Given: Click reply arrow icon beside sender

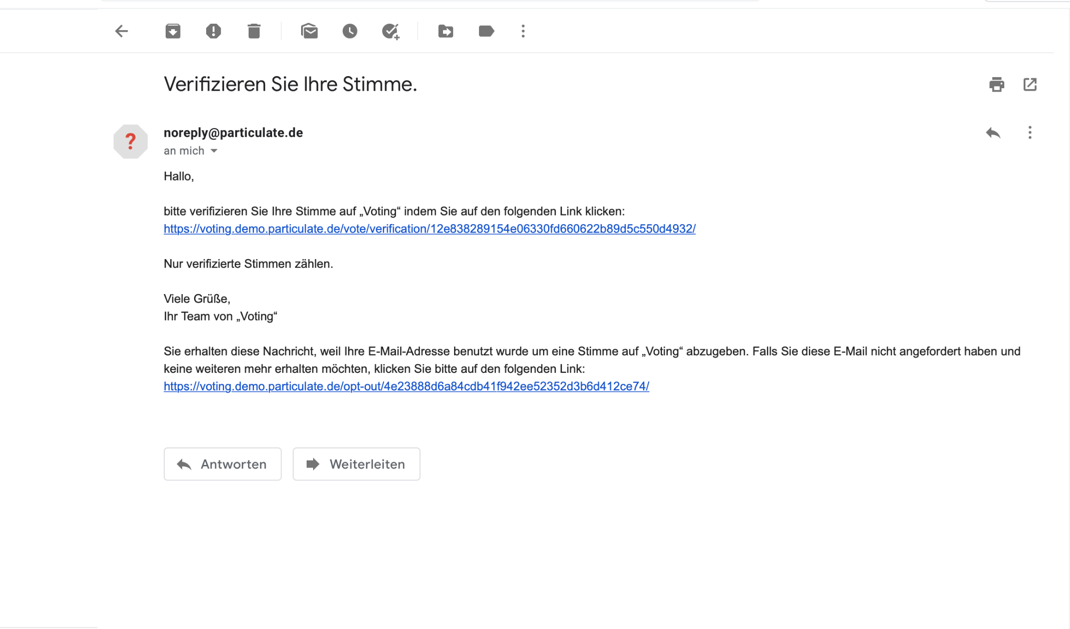Looking at the screenshot, I should tap(993, 133).
